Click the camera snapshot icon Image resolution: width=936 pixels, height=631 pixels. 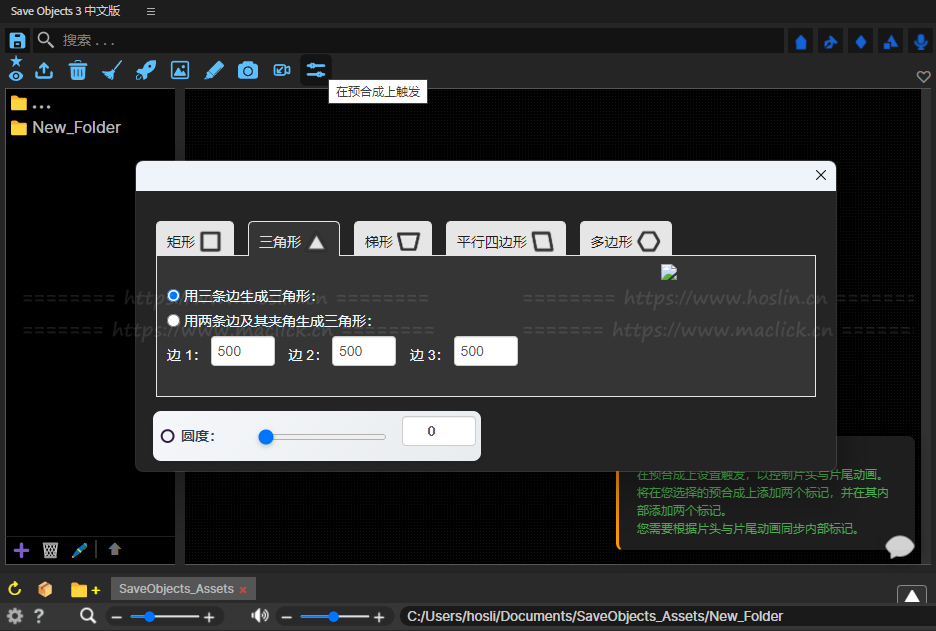pyautogui.click(x=248, y=70)
